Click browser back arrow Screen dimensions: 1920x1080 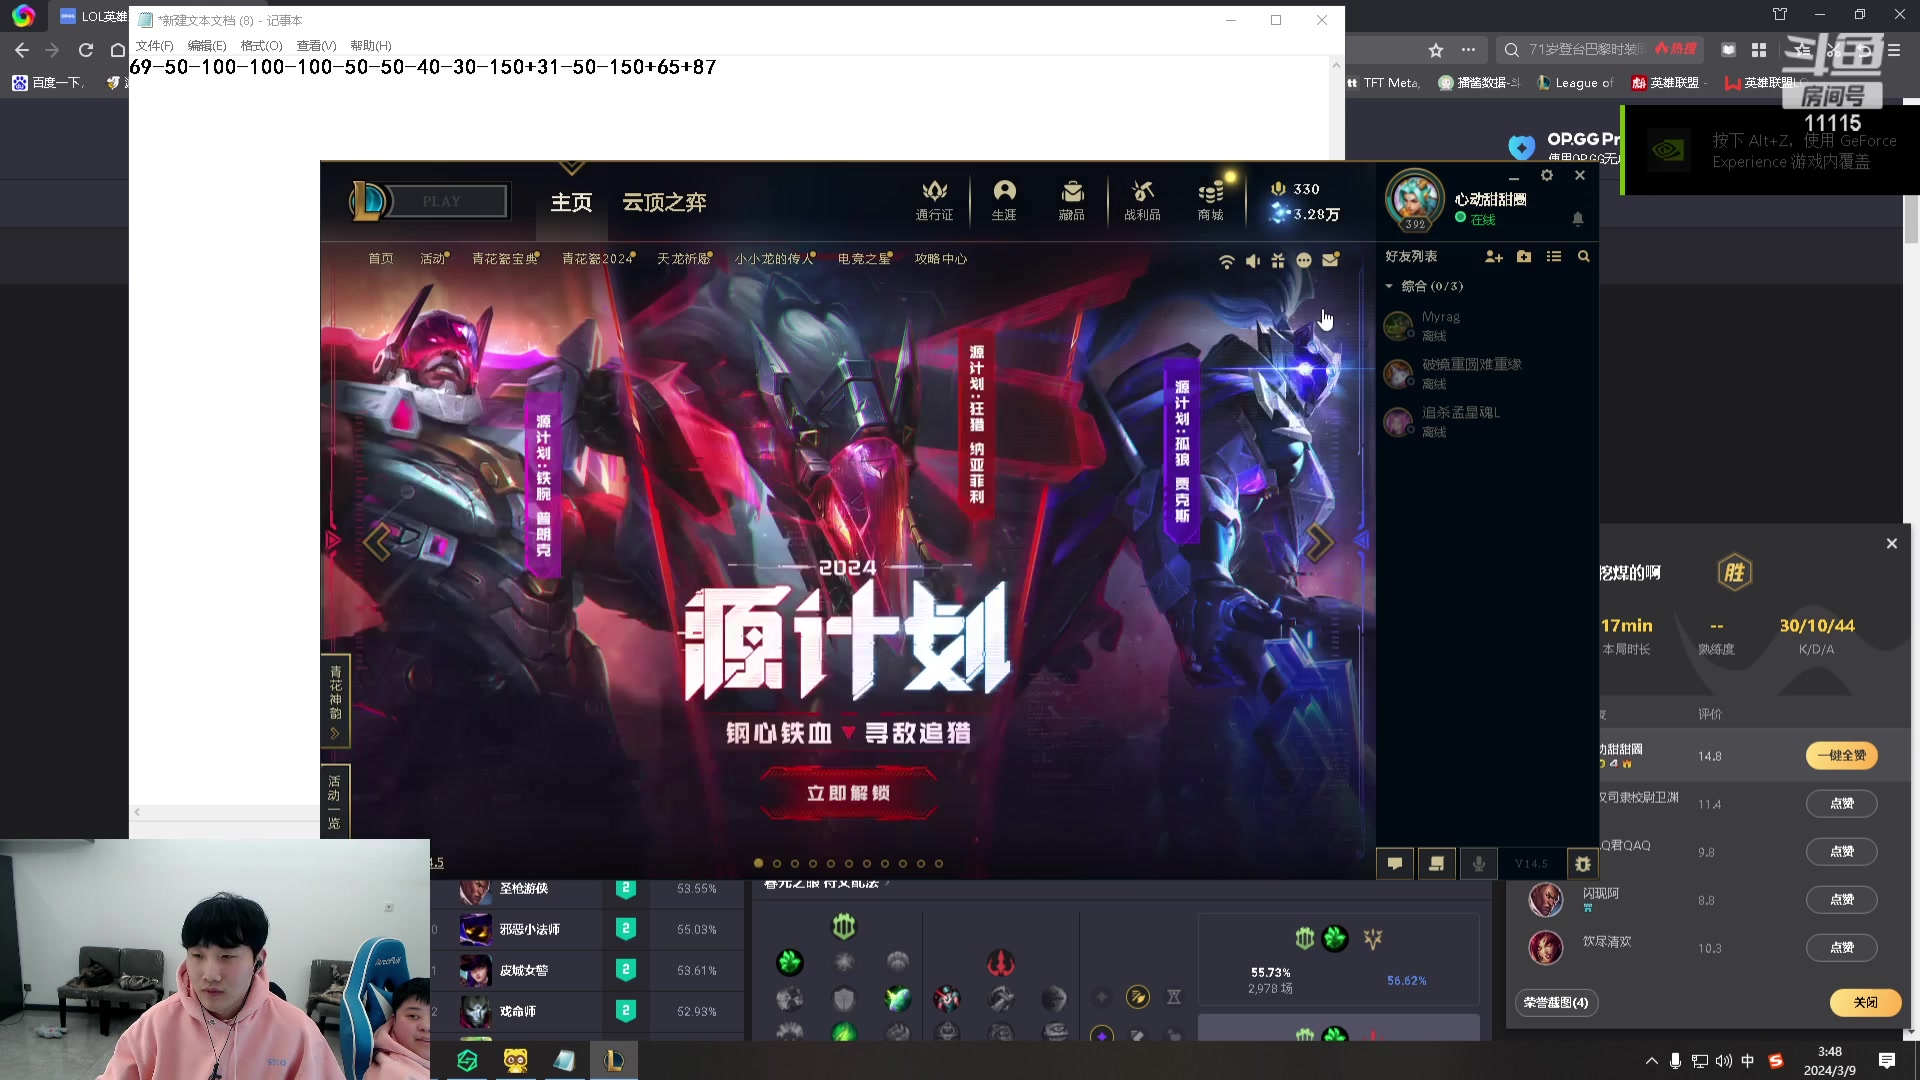(22, 50)
